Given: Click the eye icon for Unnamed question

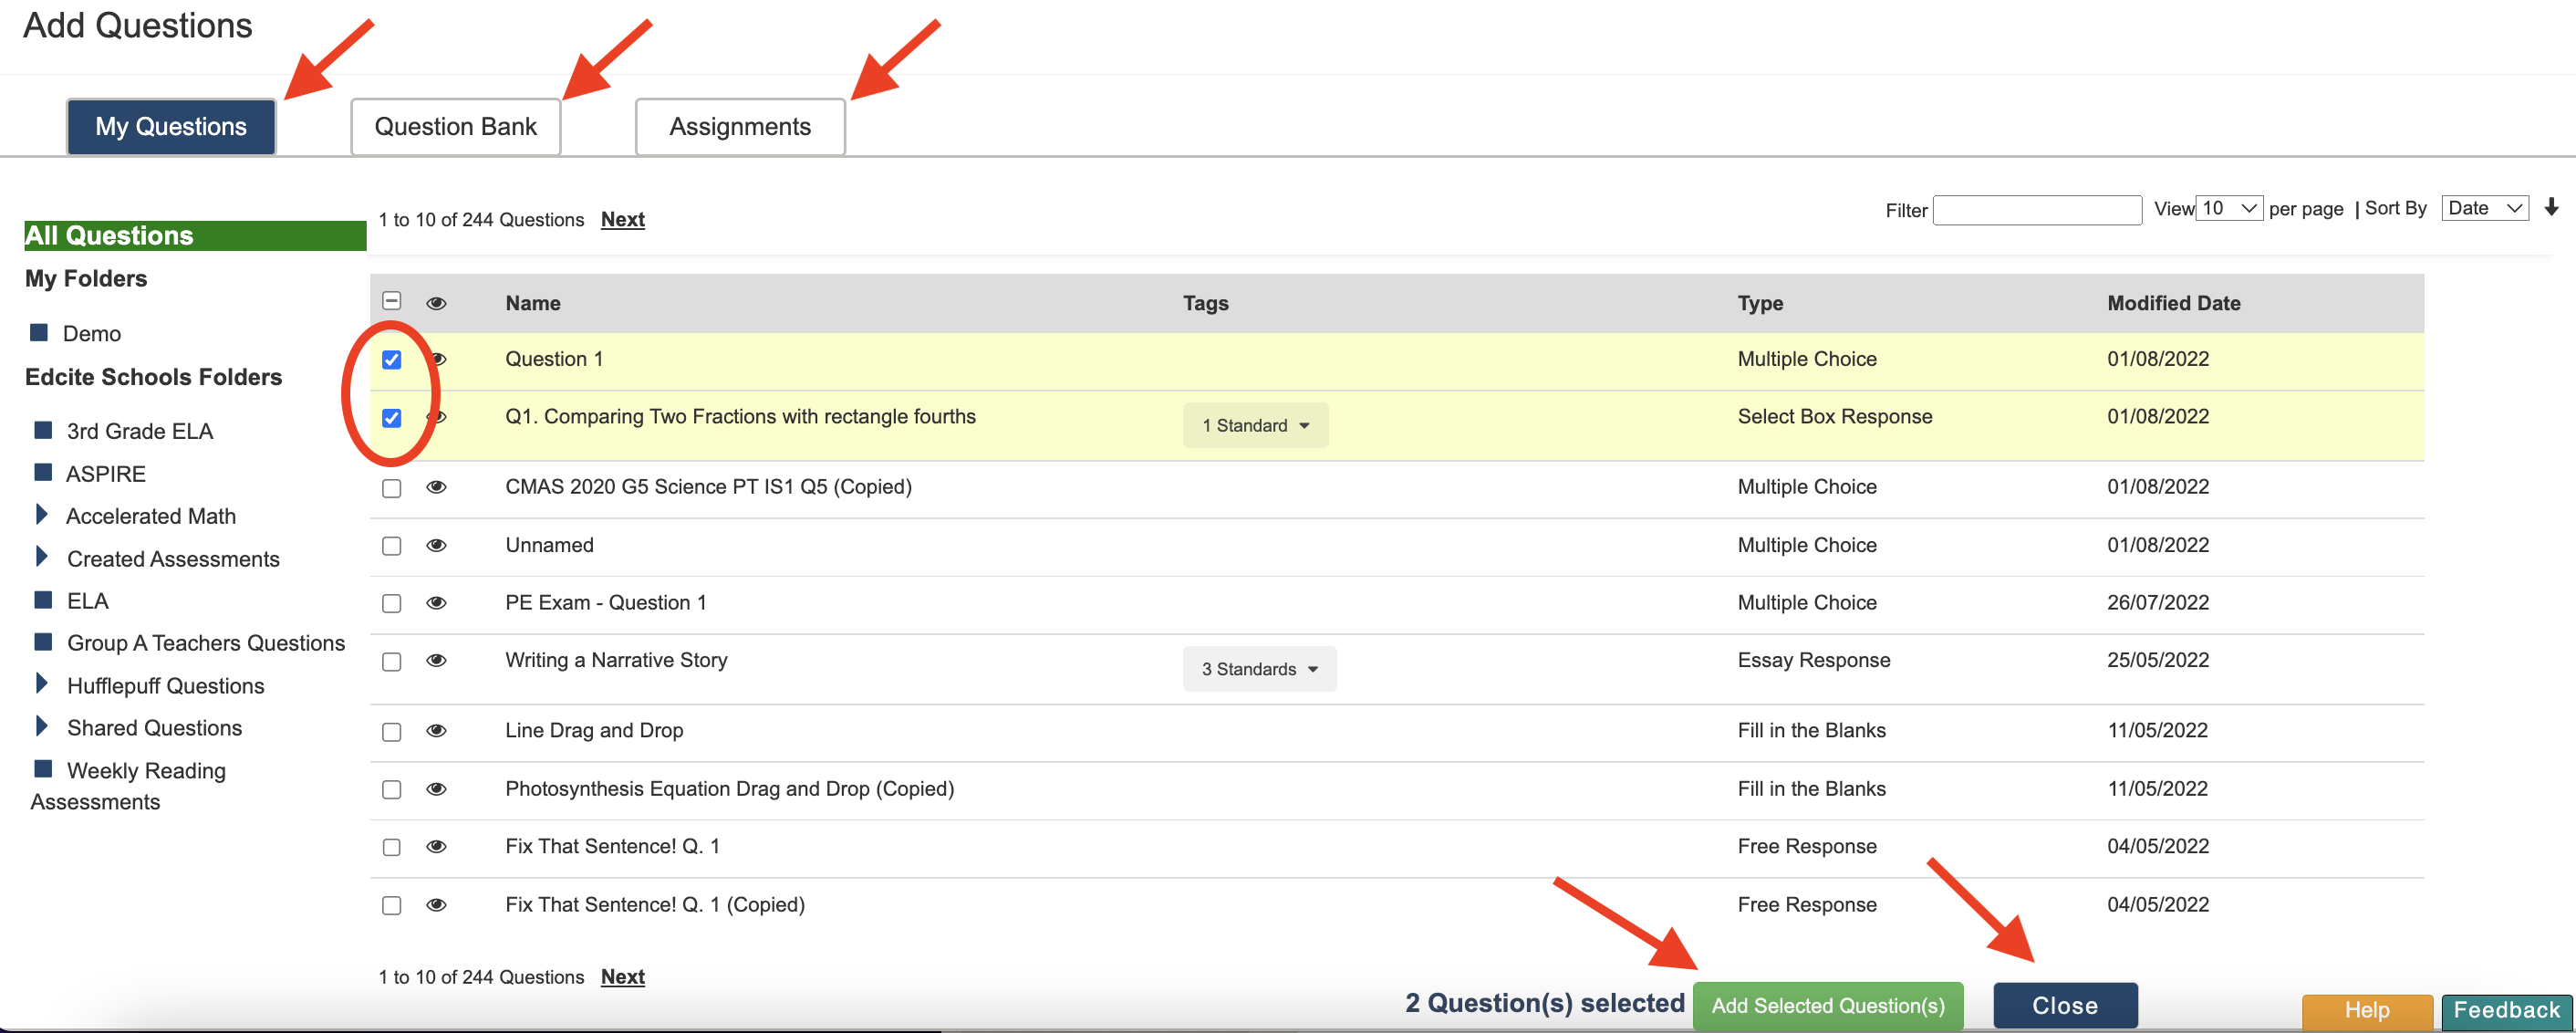Looking at the screenshot, I should point(436,545).
